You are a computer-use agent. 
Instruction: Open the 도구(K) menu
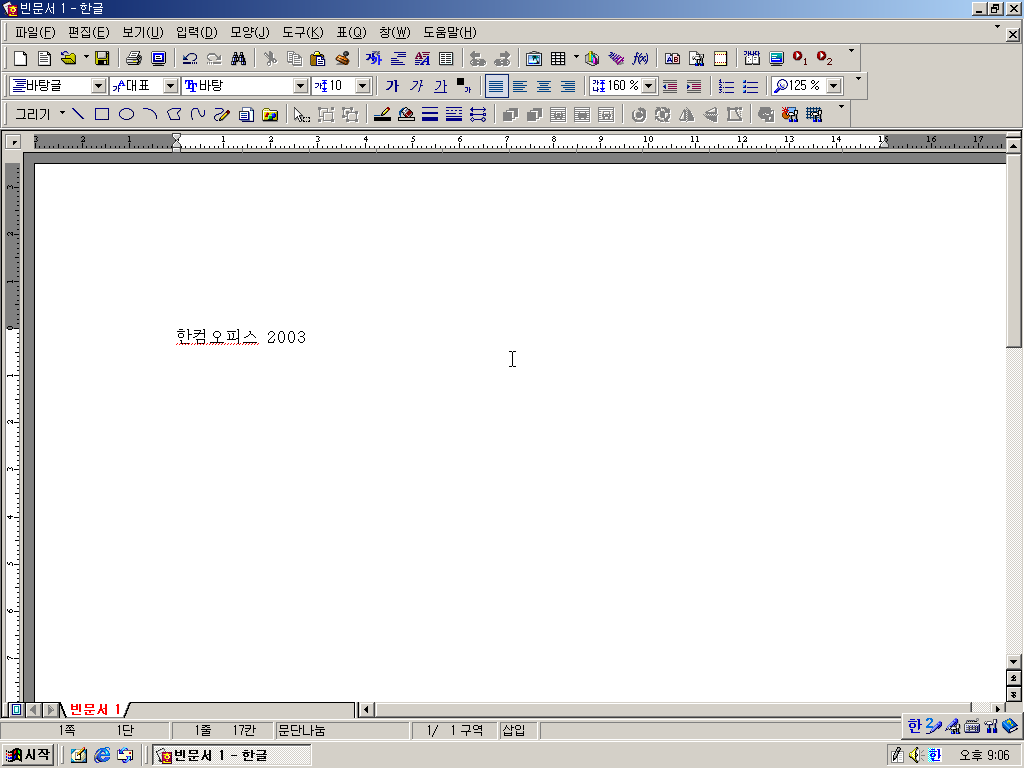point(302,32)
